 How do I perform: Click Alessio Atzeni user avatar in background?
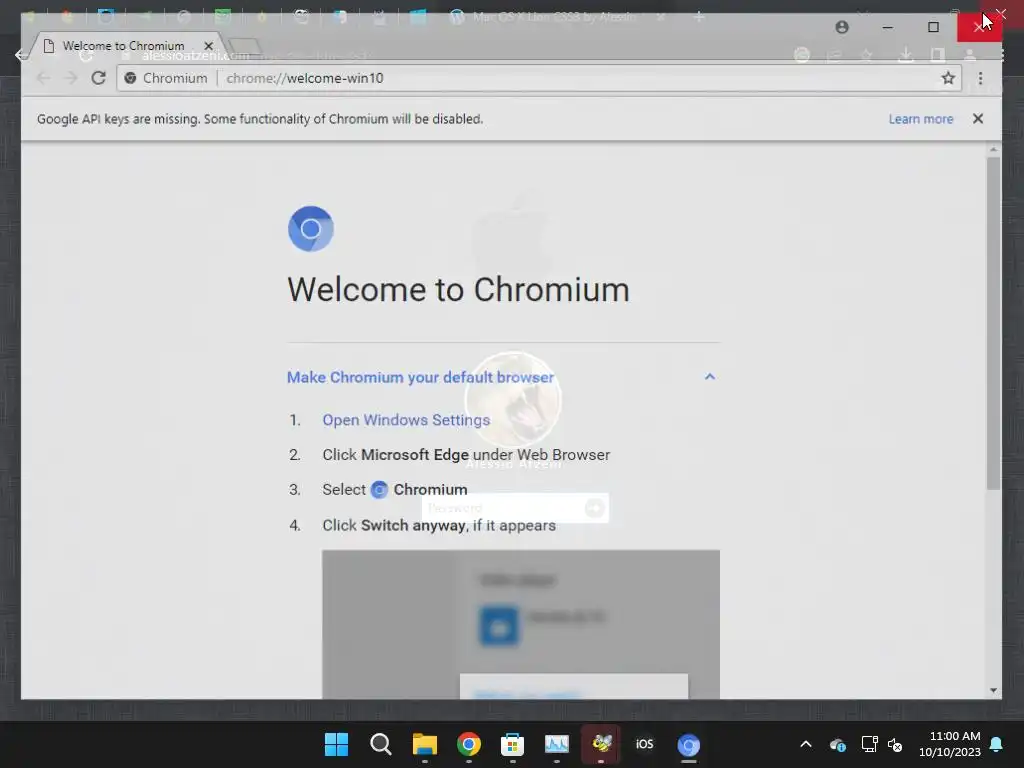coord(513,400)
